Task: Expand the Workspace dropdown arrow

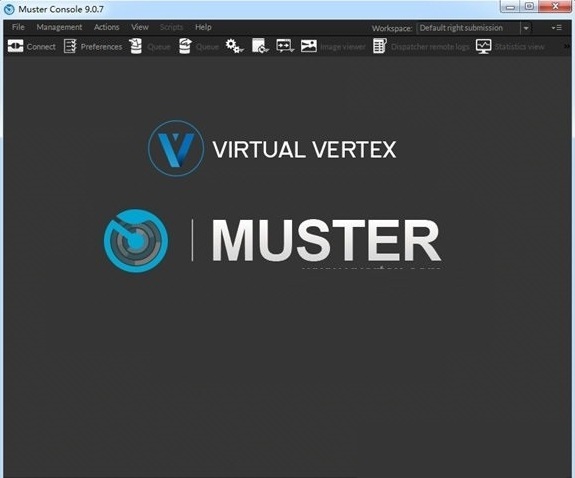Action: click(x=526, y=28)
